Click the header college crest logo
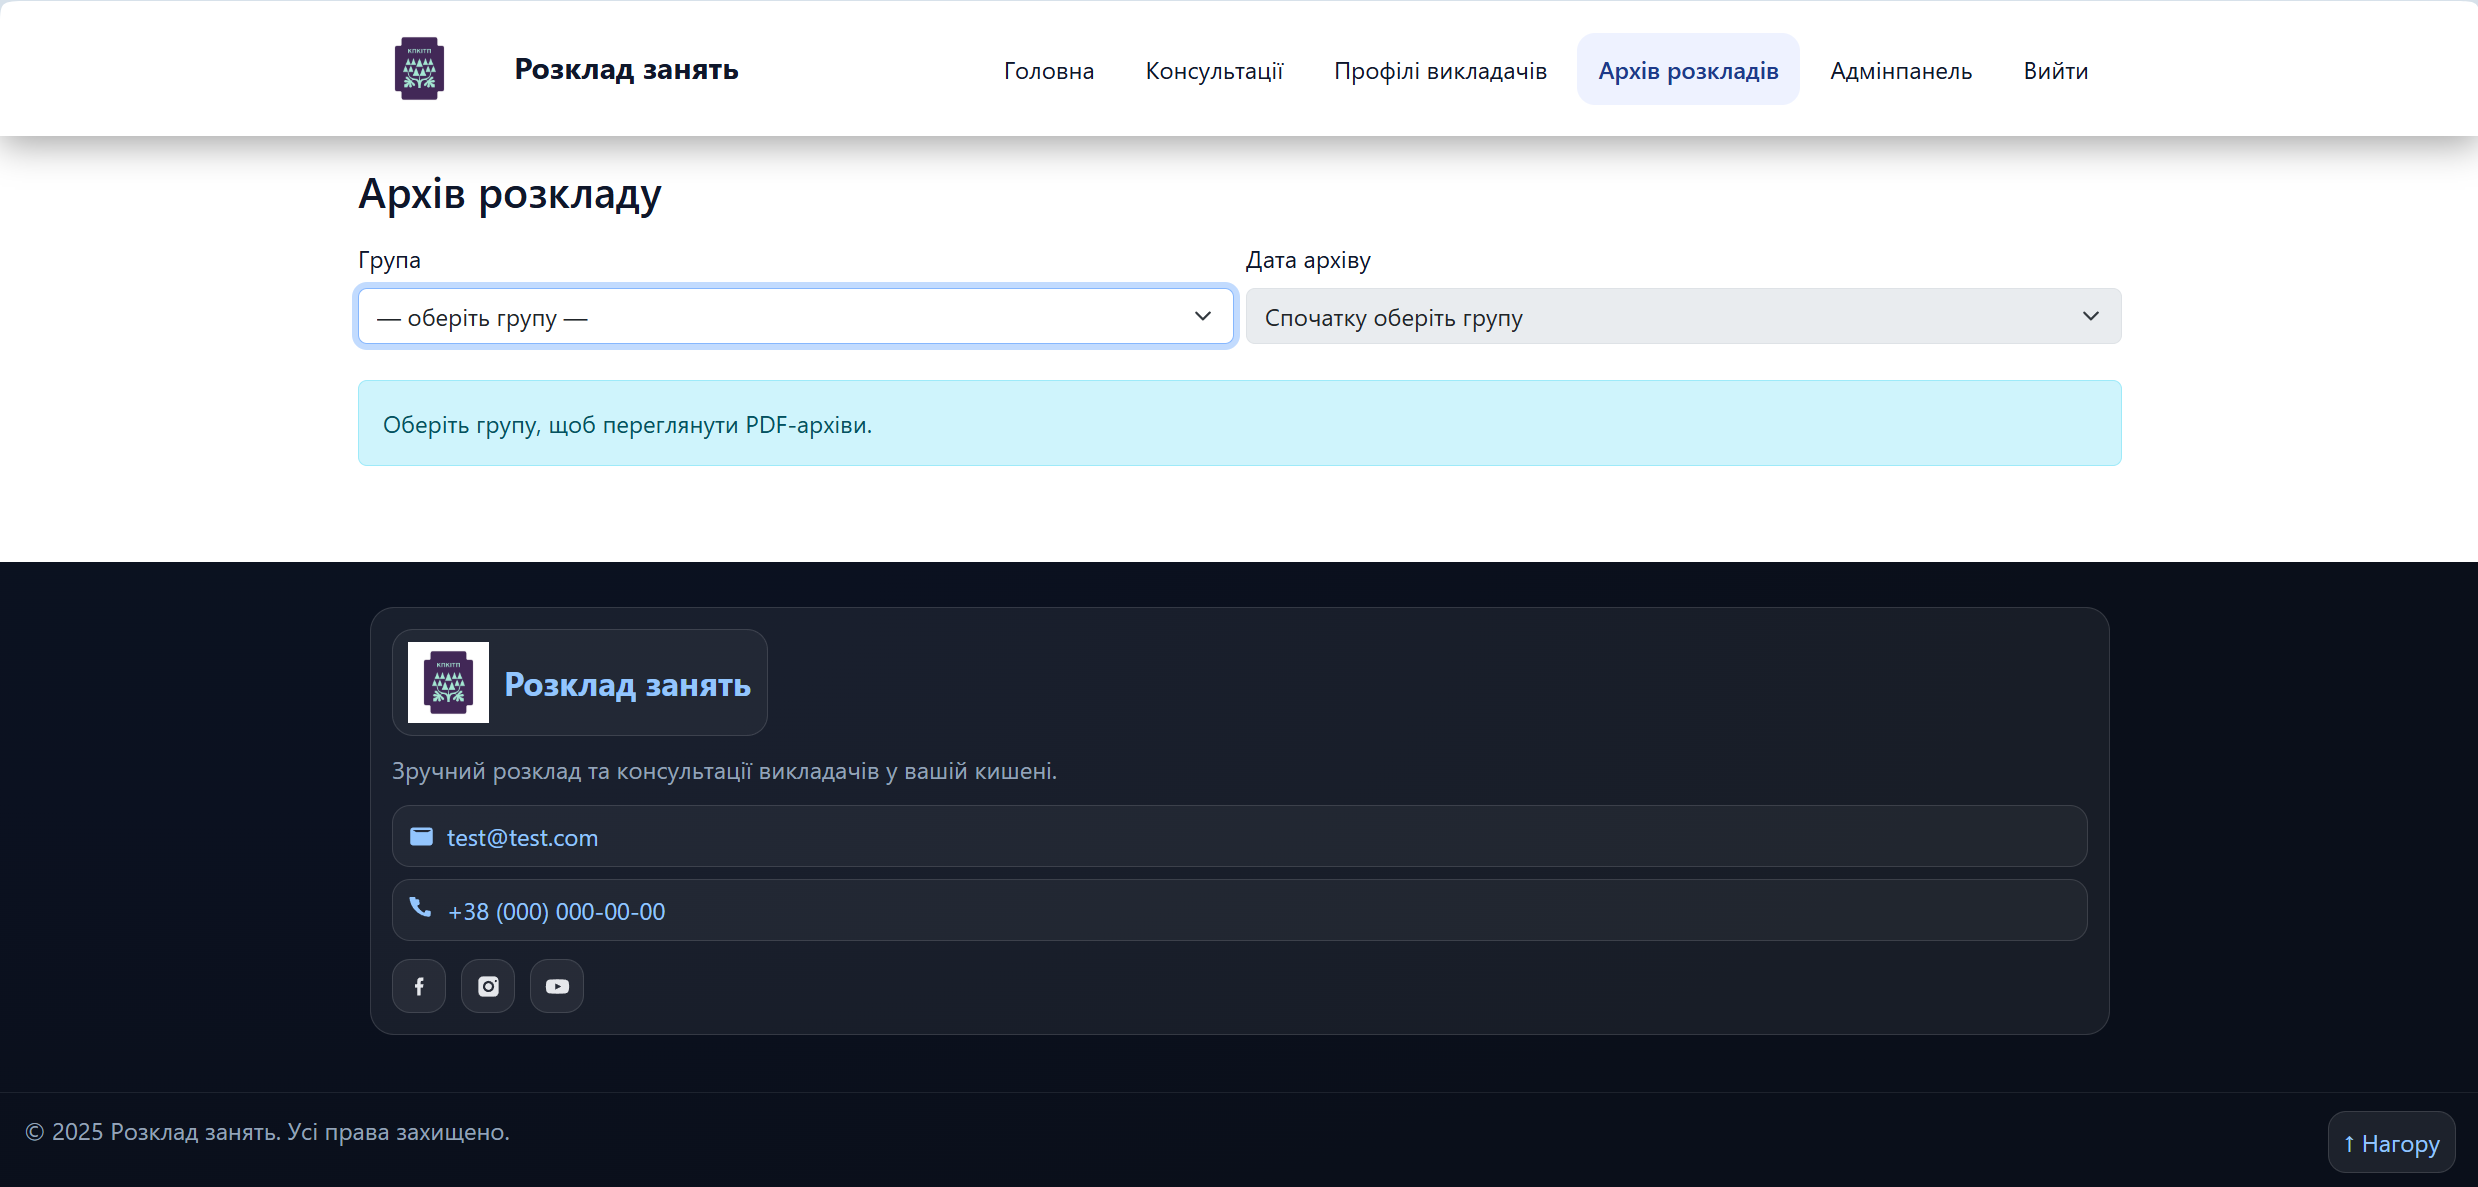This screenshot has width=2478, height=1187. tap(419, 69)
